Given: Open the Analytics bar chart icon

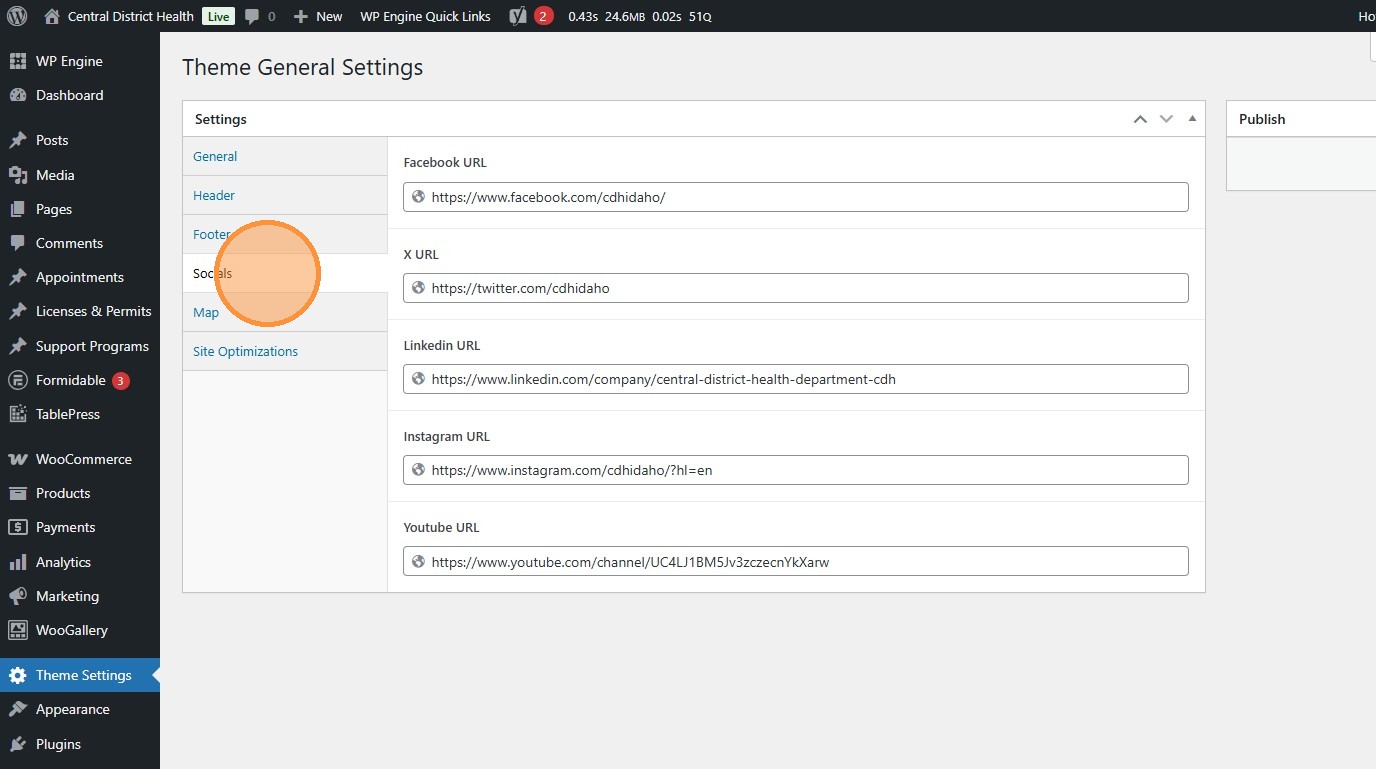Looking at the screenshot, I should tap(17, 562).
